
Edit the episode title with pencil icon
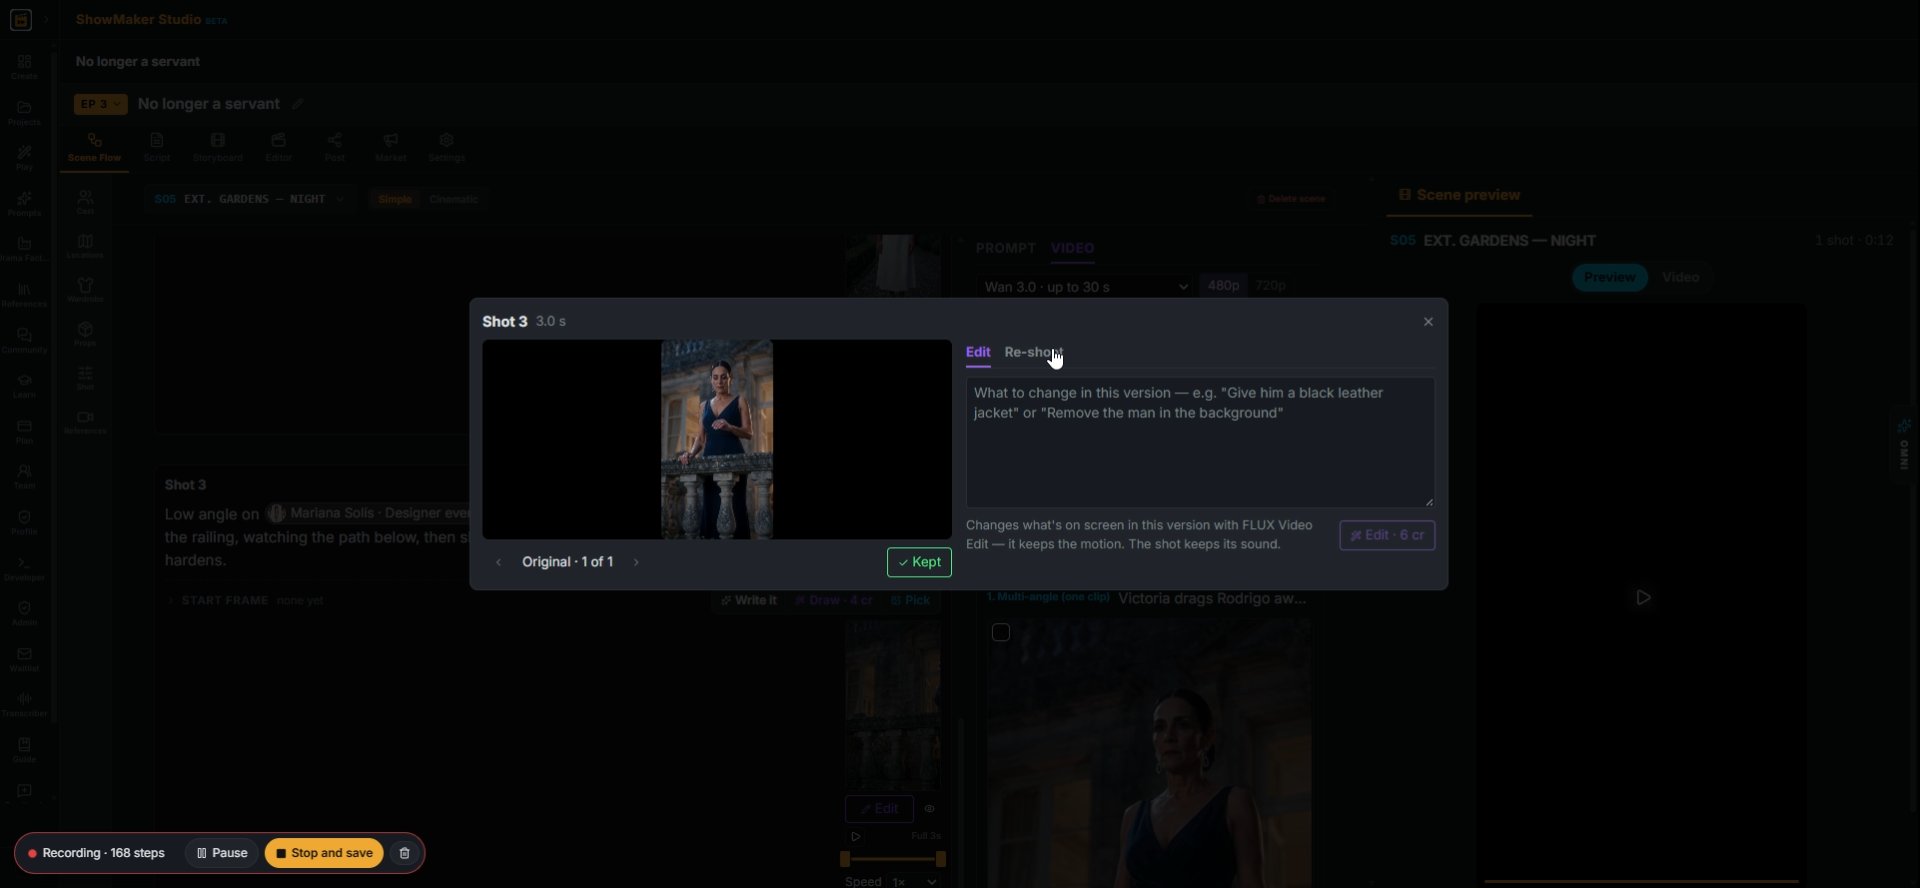click(297, 104)
